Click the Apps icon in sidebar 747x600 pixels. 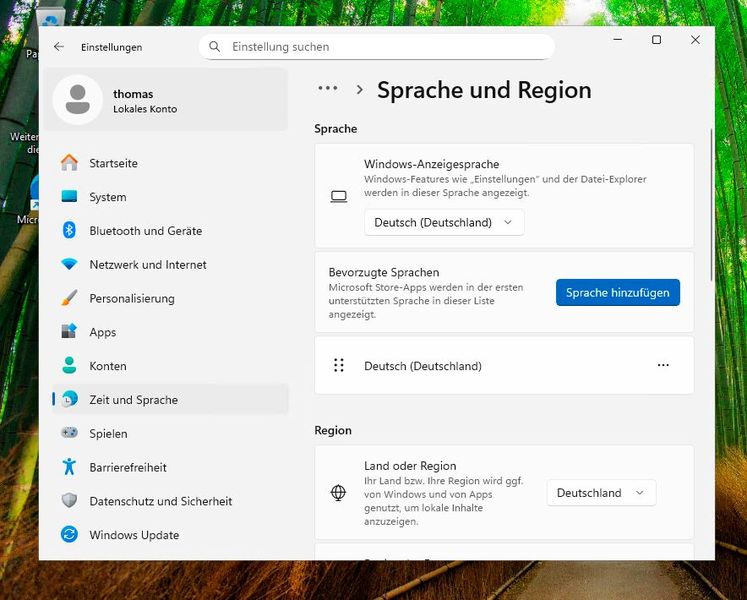click(69, 331)
